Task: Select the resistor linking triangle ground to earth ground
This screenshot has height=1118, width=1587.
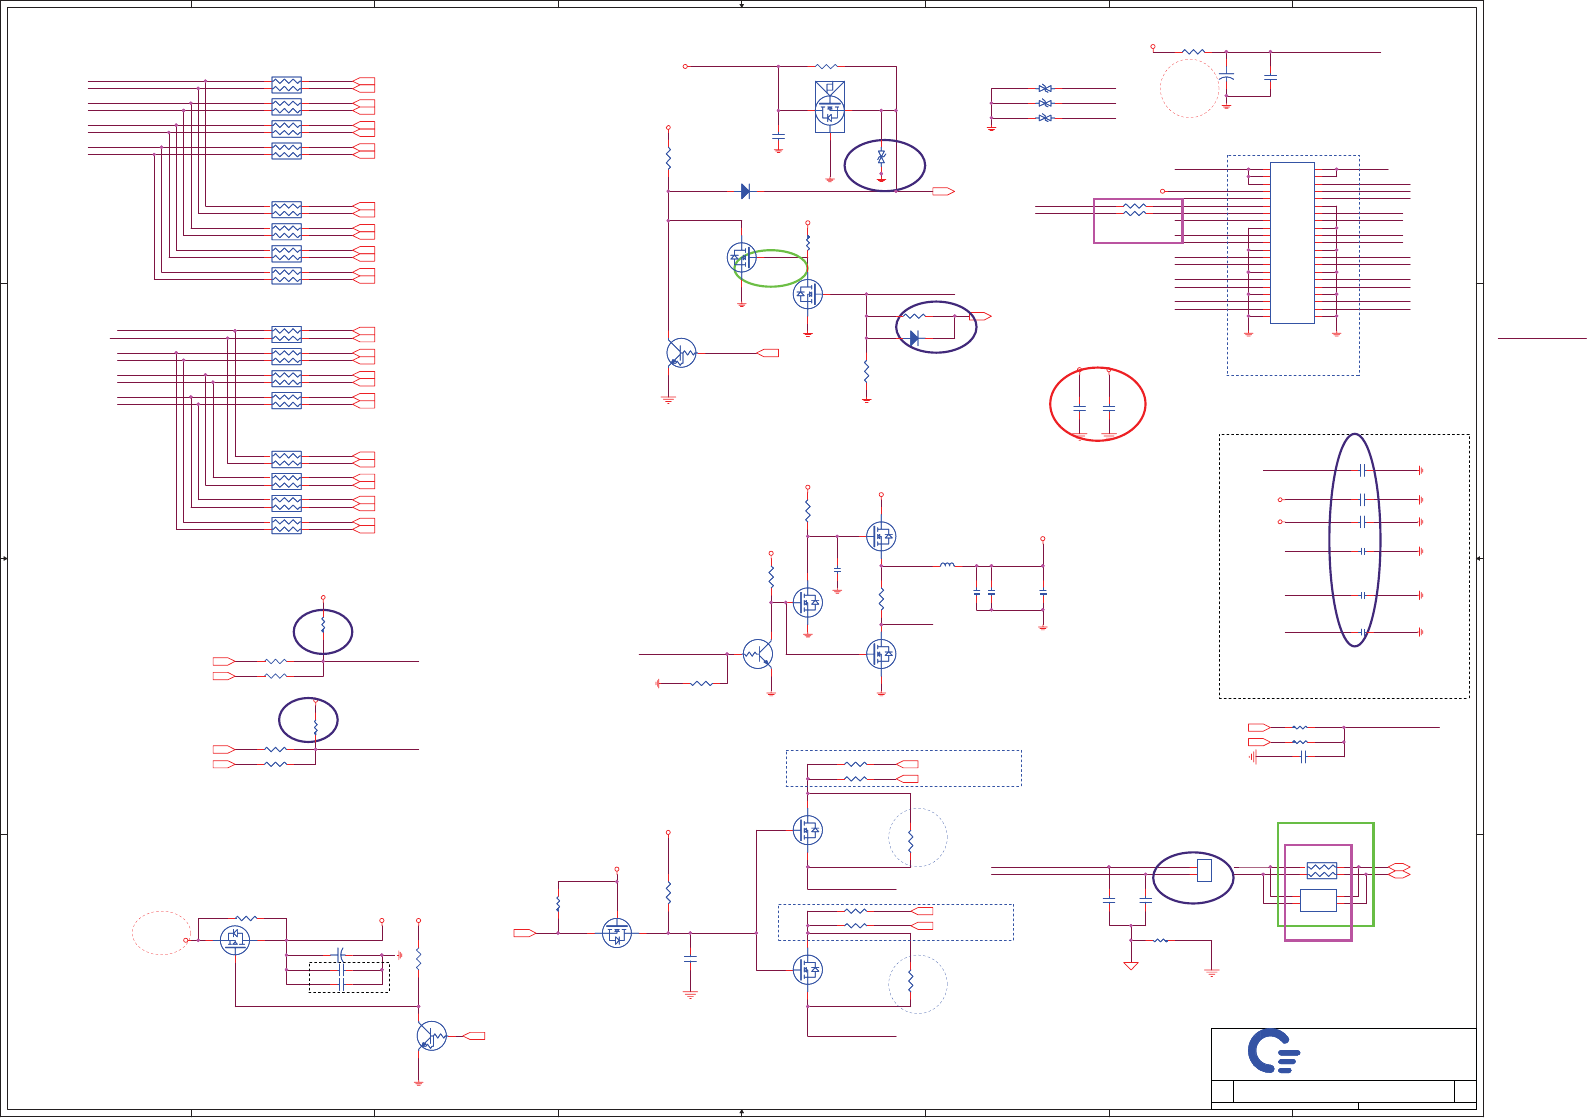Action: pyautogui.click(x=1161, y=940)
